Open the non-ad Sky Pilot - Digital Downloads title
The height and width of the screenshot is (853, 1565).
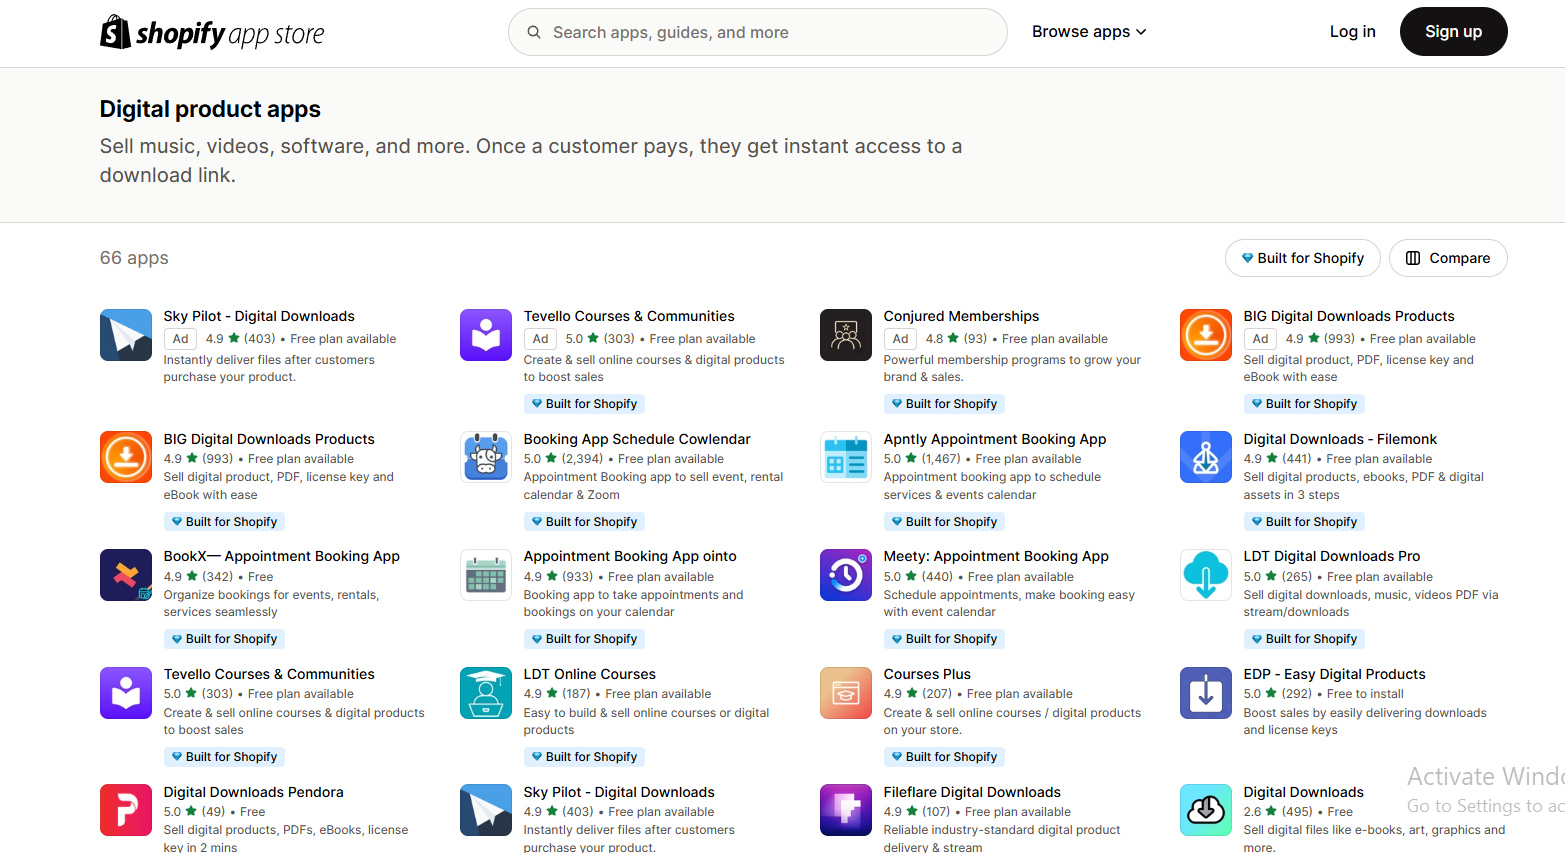point(619,792)
